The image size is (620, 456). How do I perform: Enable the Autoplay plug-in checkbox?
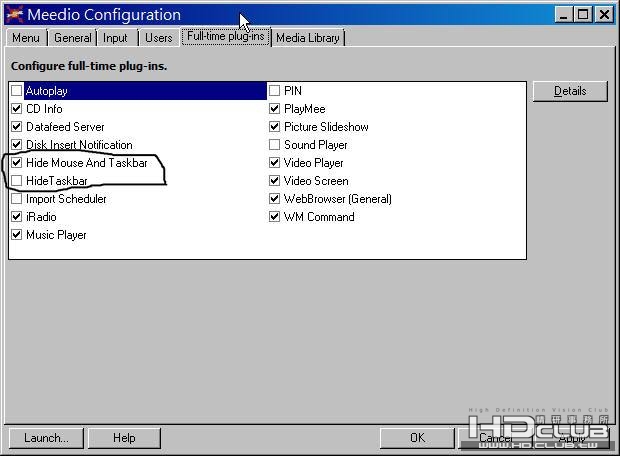click(x=17, y=91)
